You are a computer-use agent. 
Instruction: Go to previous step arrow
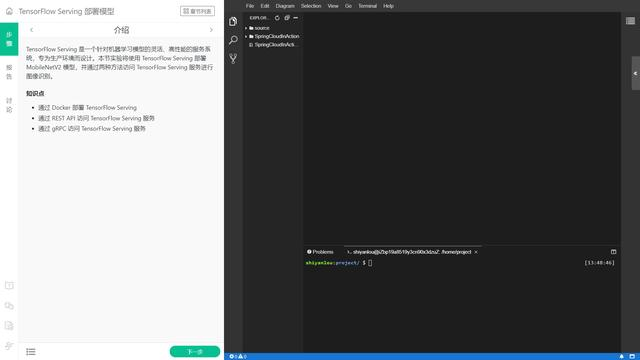click(x=31, y=30)
